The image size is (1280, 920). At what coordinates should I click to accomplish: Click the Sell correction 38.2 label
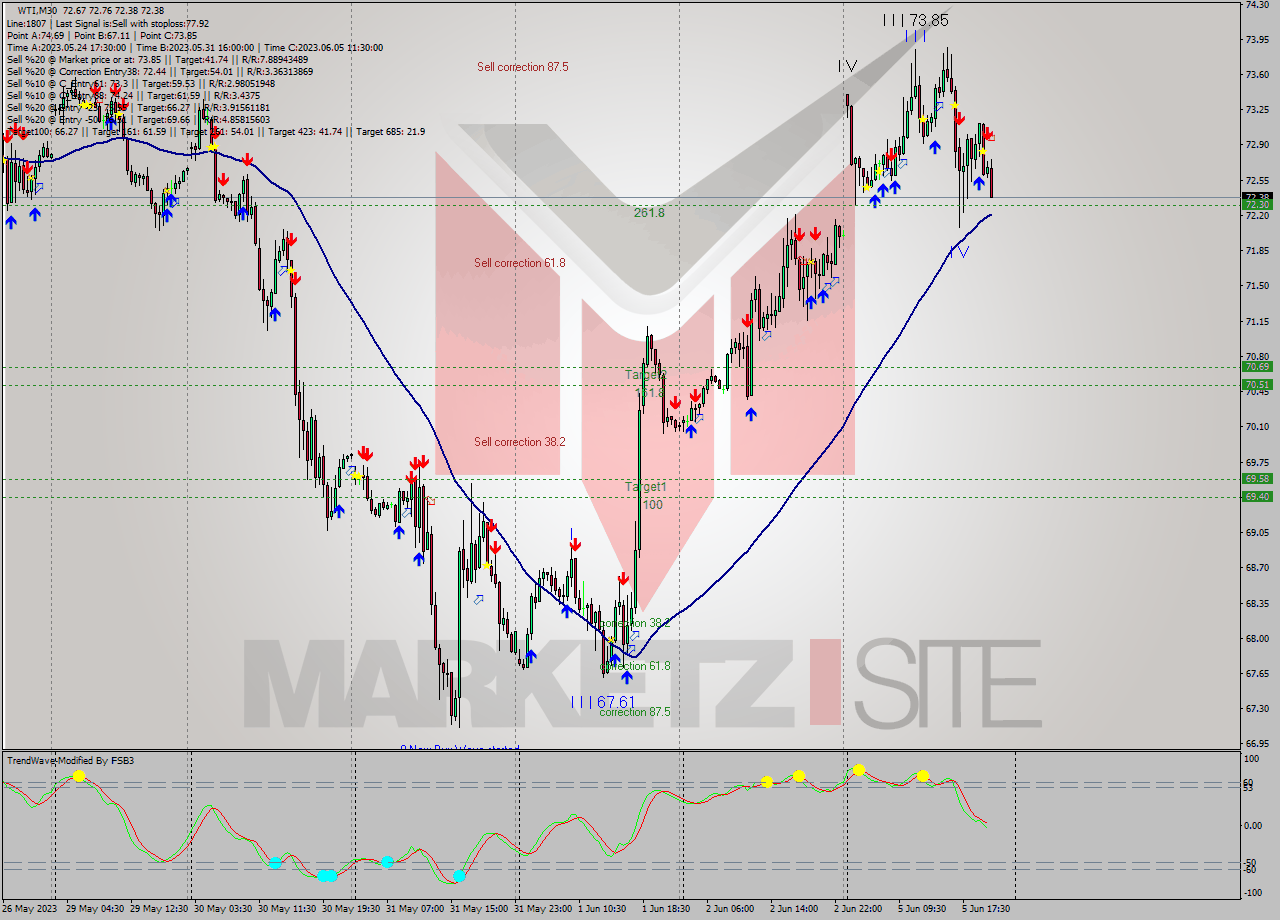tap(519, 441)
